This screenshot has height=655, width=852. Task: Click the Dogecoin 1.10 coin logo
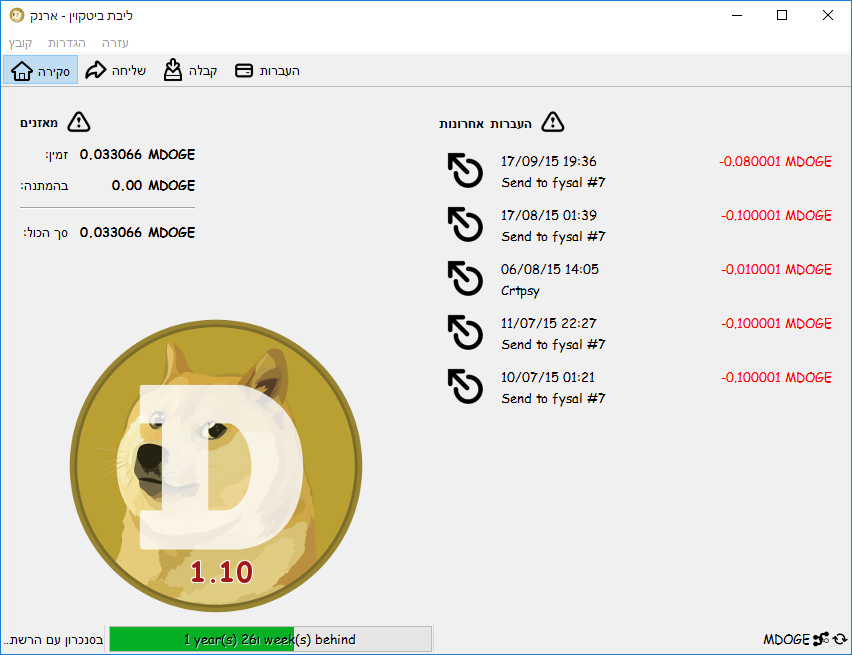(216, 466)
